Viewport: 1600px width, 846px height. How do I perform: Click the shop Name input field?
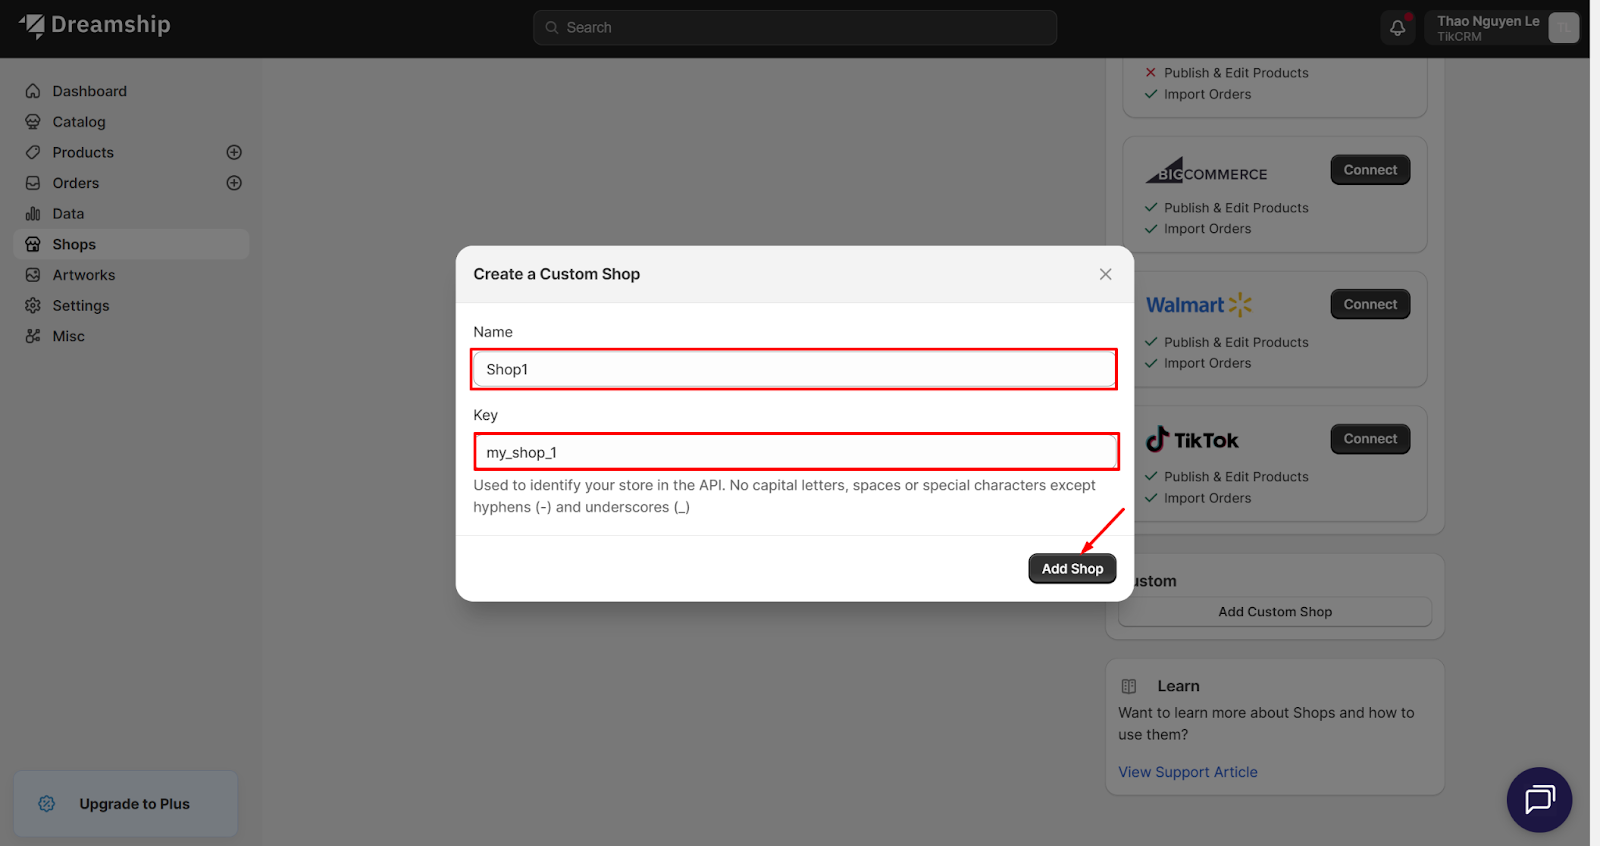[794, 370]
